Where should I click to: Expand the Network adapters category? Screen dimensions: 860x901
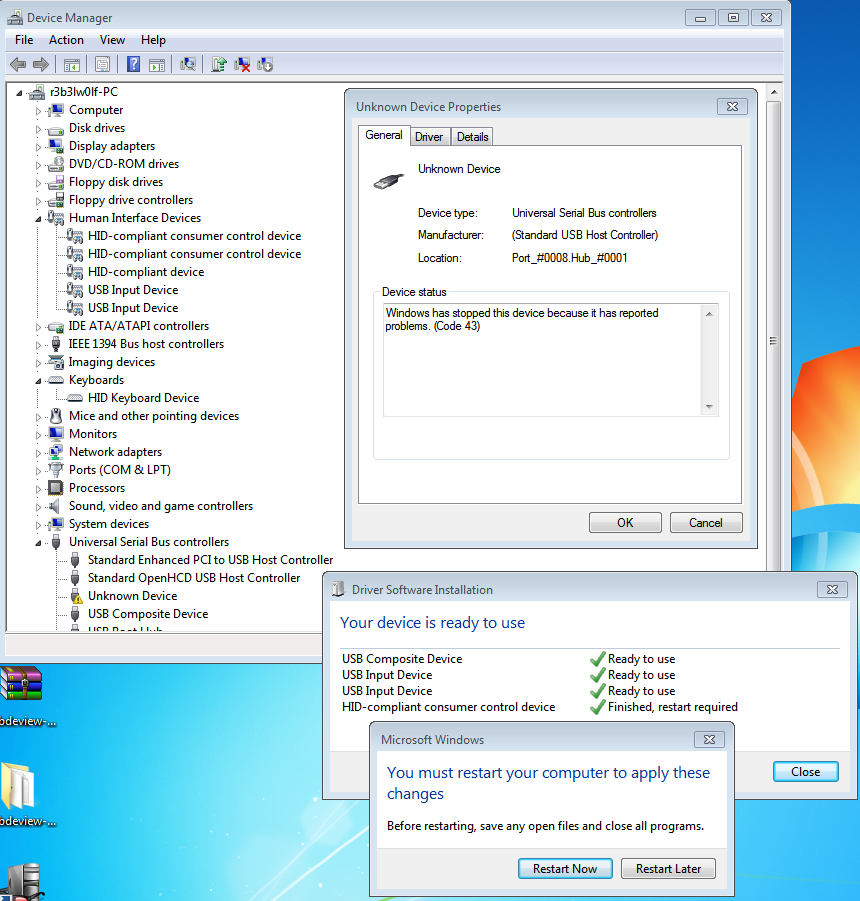click(x=39, y=452)
